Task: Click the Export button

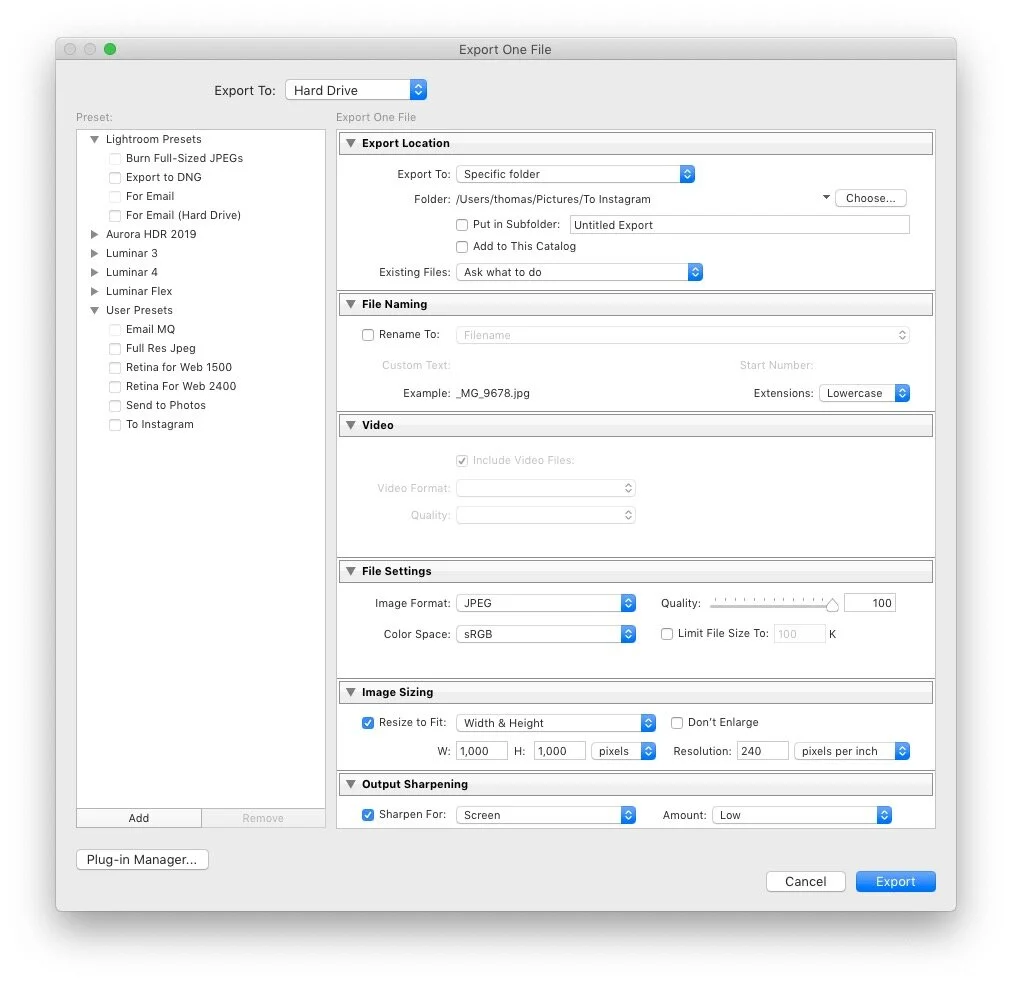Action: [x=895, y=881]
